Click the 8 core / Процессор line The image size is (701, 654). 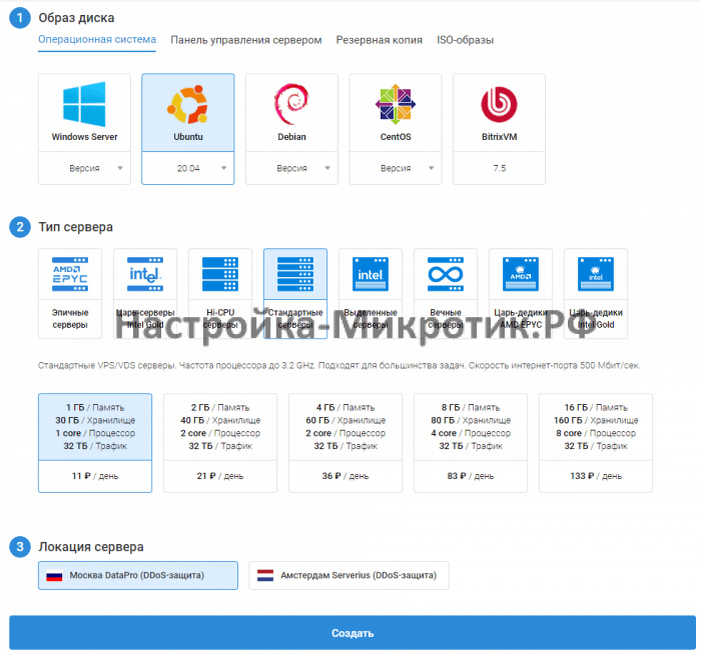[x=596, y=433]
